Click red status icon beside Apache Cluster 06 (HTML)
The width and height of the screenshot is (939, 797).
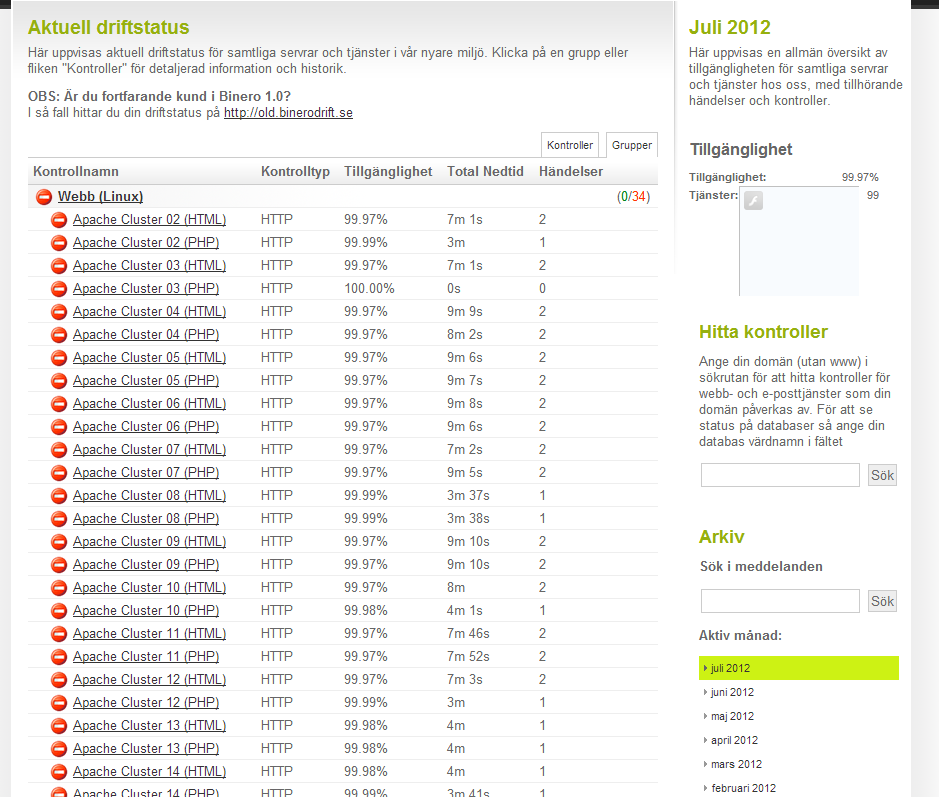[x=59, y=404]
